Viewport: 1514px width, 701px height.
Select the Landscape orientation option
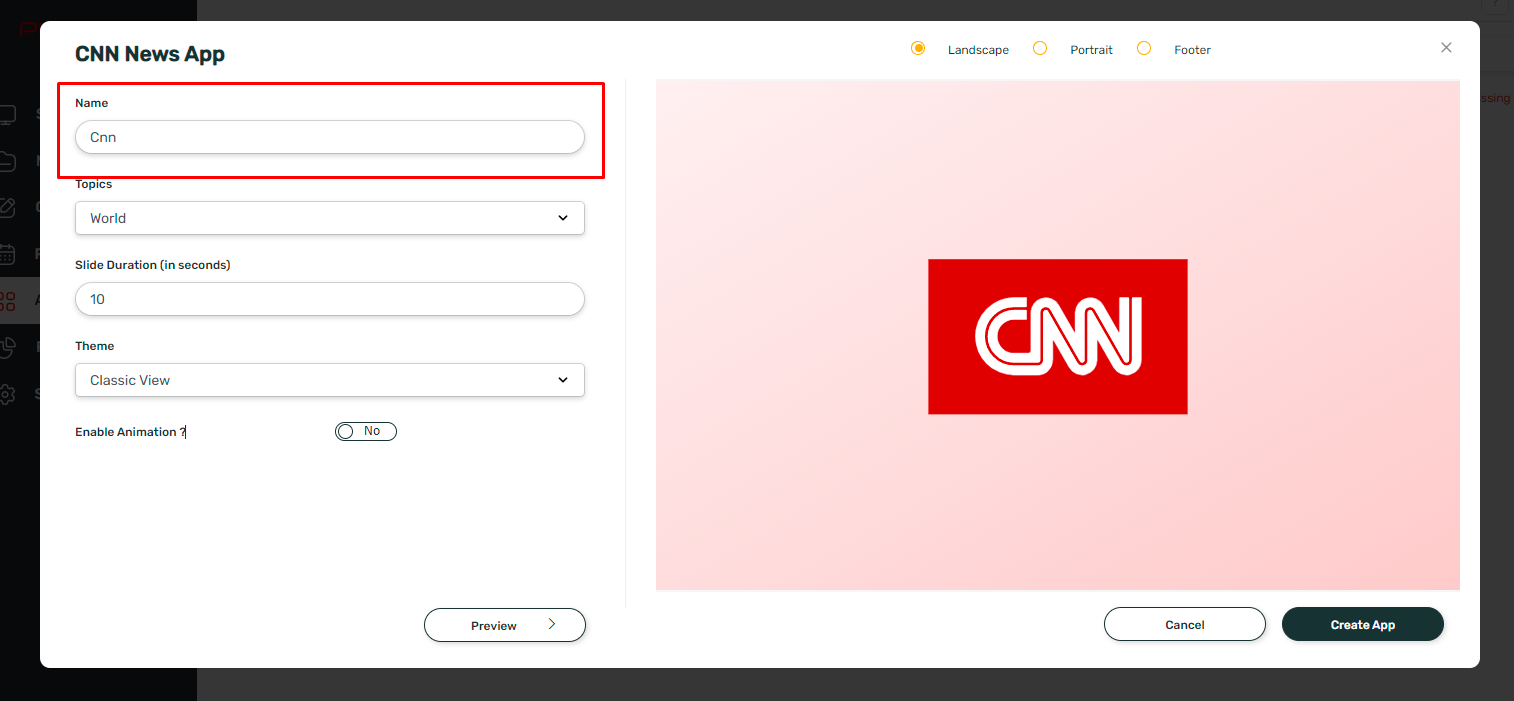918,48
